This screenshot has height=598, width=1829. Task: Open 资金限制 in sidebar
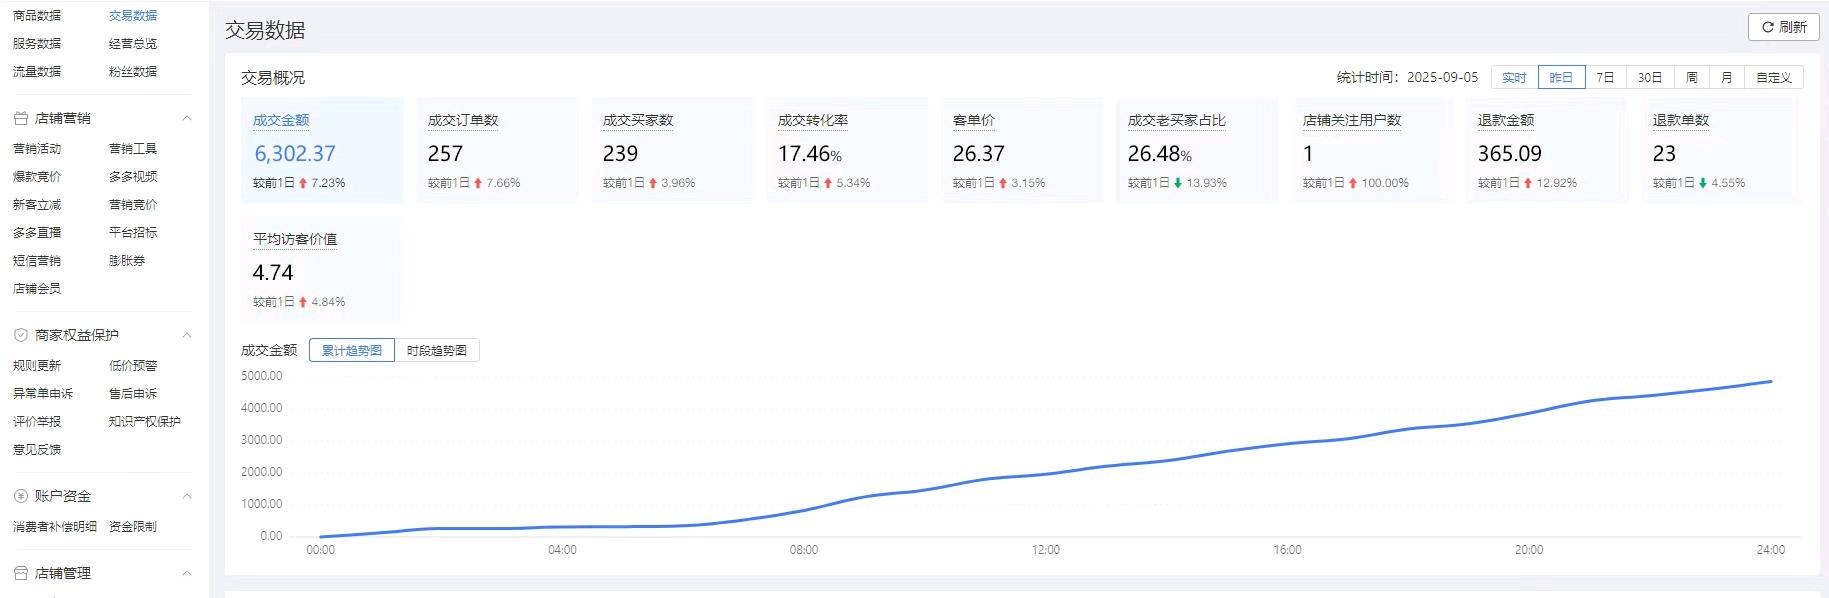click(x=133, y=526)
